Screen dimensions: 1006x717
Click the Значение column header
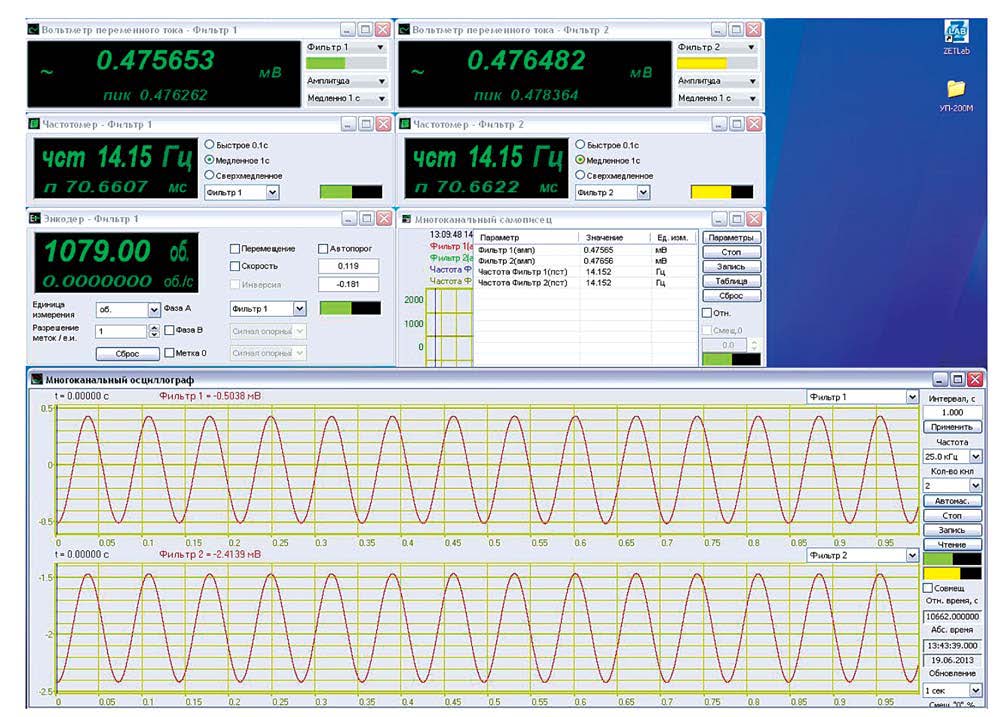click(613, 237)
